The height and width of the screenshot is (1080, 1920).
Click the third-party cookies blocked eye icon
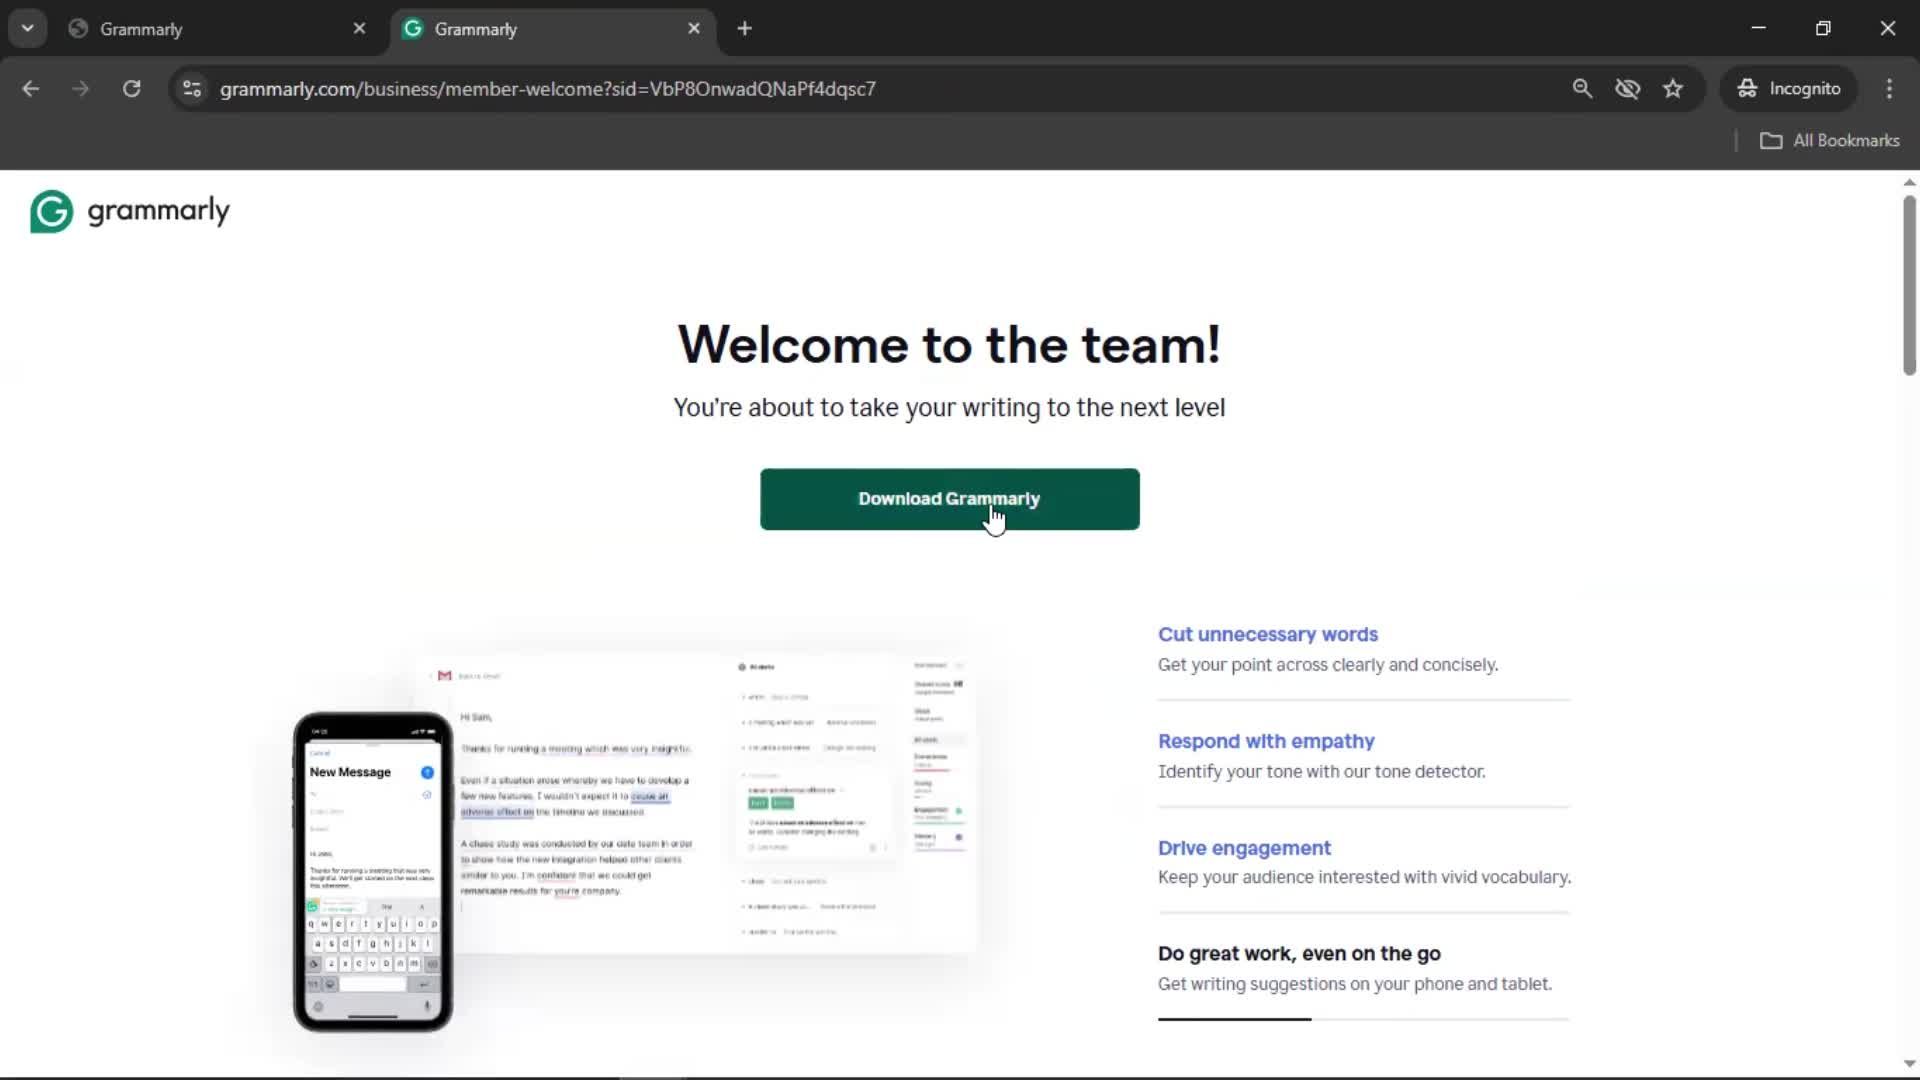coord(1627,89)
